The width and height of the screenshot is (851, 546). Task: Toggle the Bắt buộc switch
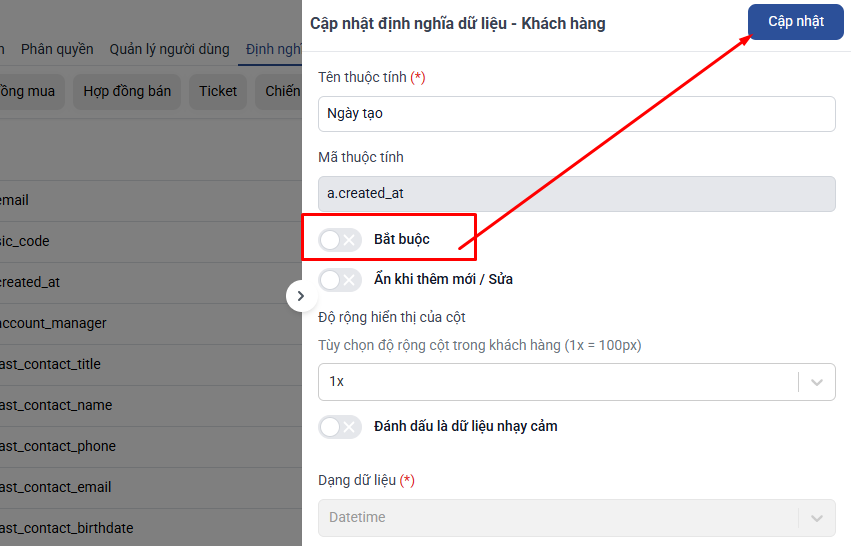click(340, 239)
